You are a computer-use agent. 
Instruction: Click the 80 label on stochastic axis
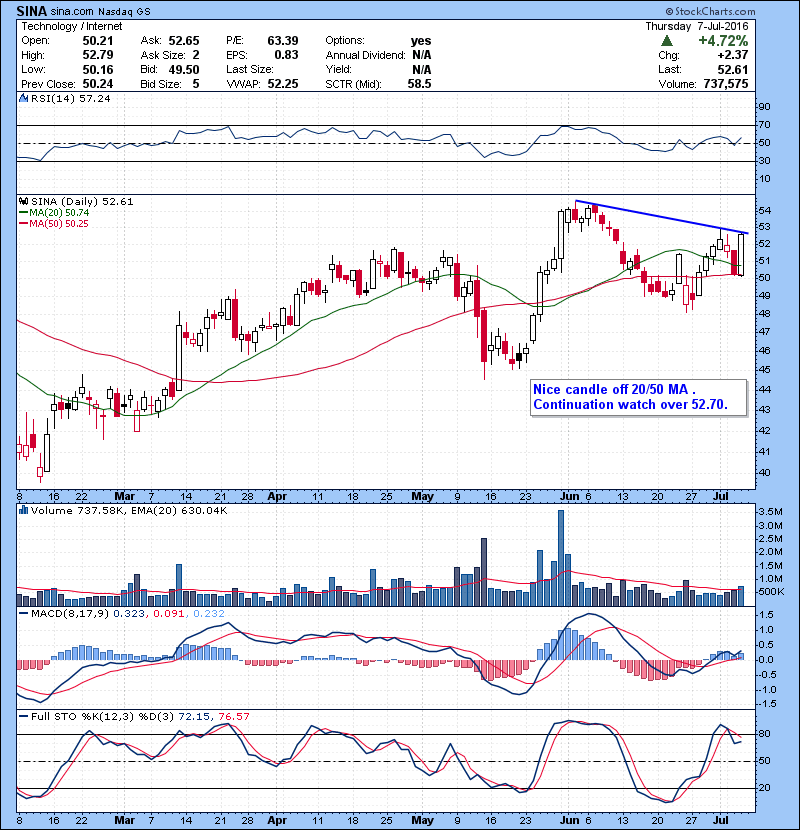coord(765,734)
